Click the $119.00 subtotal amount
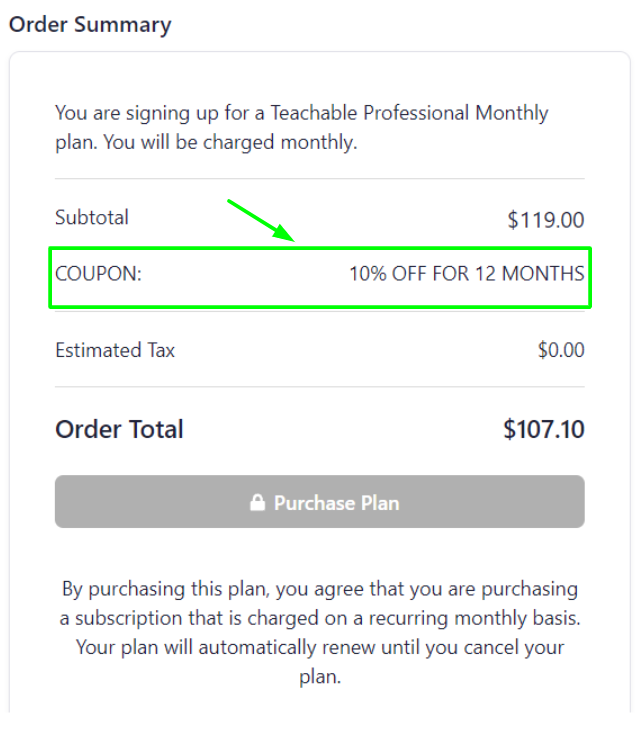This screenshot has width=638, height=735. [x=546, y=220]
